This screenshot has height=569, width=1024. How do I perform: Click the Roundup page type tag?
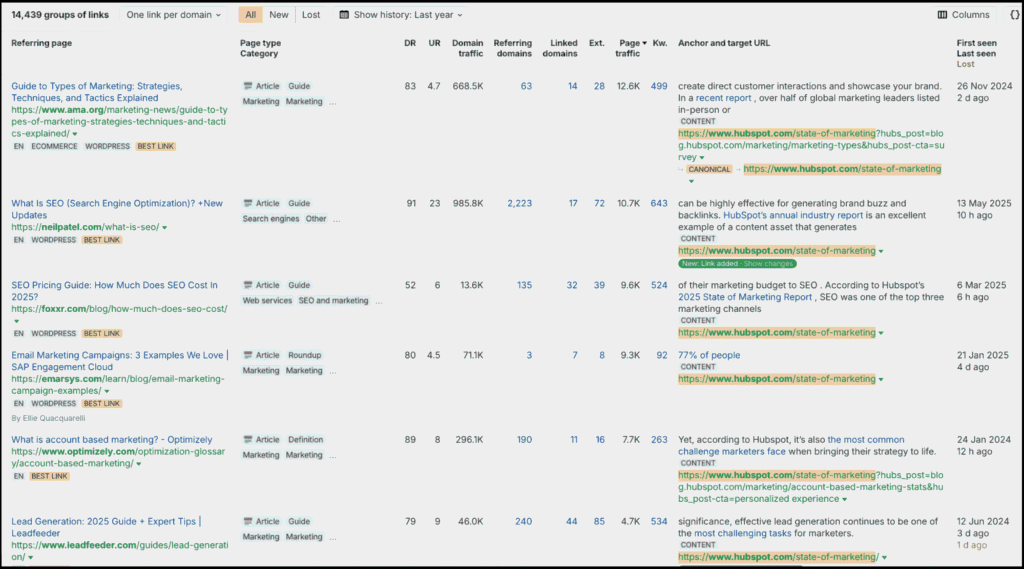(x=304, y=355)
